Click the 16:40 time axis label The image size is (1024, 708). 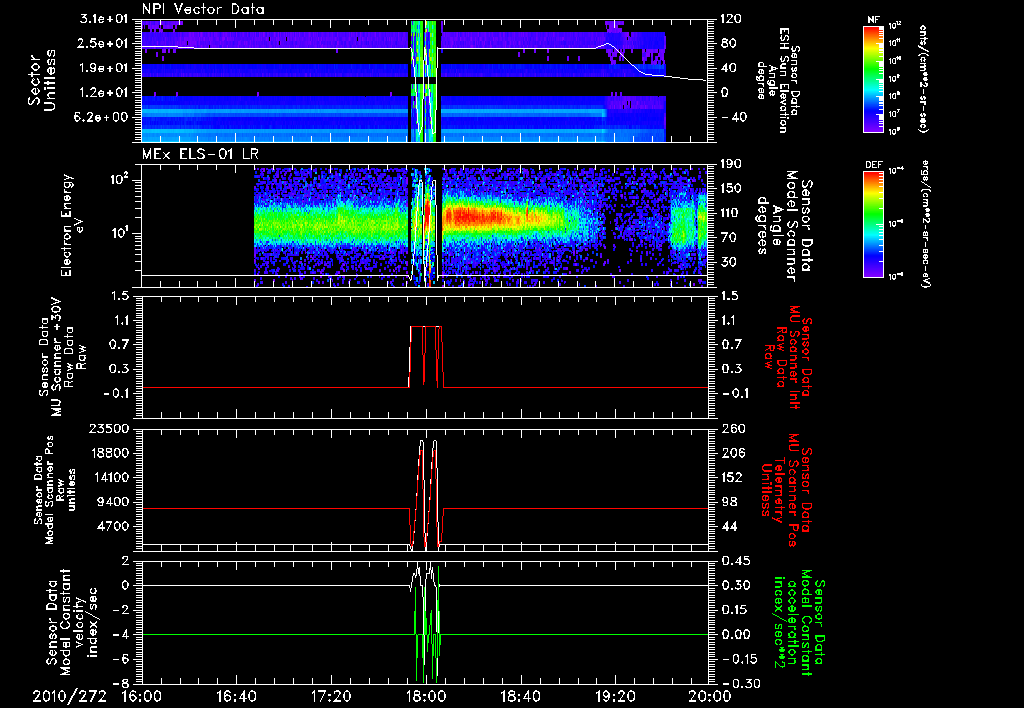coord(236,696)
